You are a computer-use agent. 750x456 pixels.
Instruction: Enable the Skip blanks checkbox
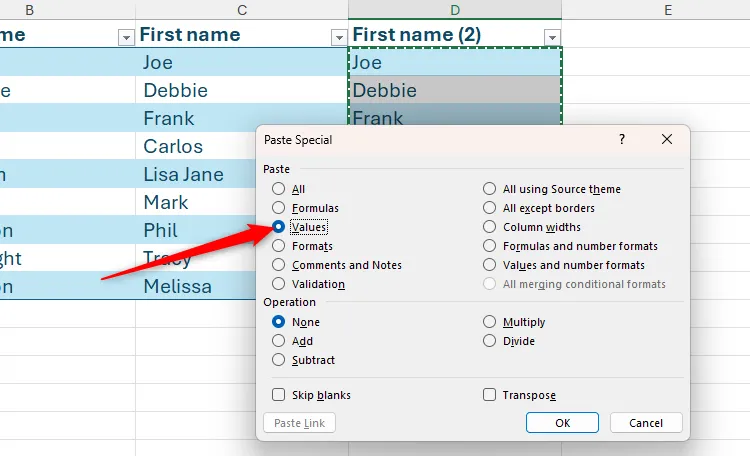279,395
